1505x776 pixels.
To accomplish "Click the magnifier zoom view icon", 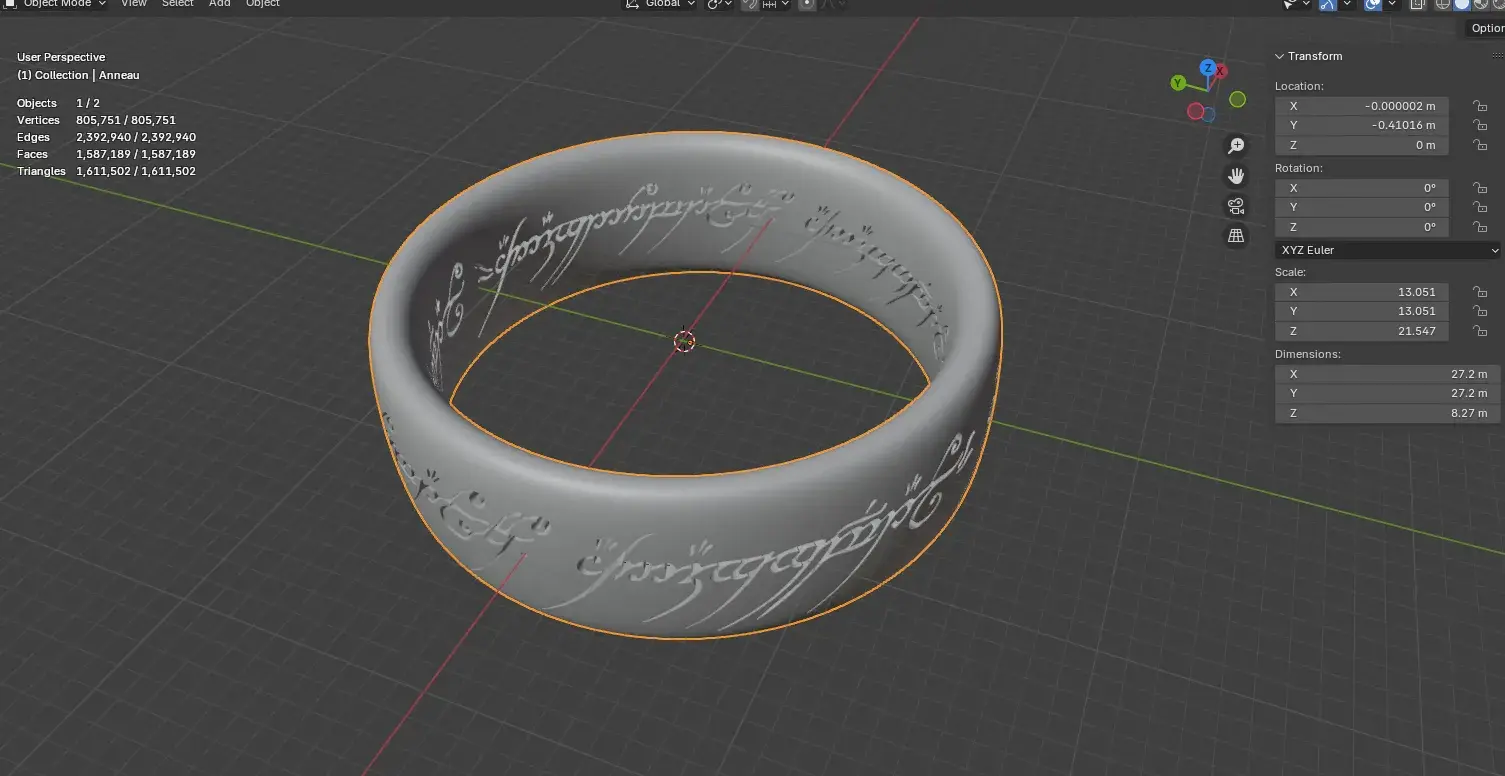I will (x=1237, y=146).
